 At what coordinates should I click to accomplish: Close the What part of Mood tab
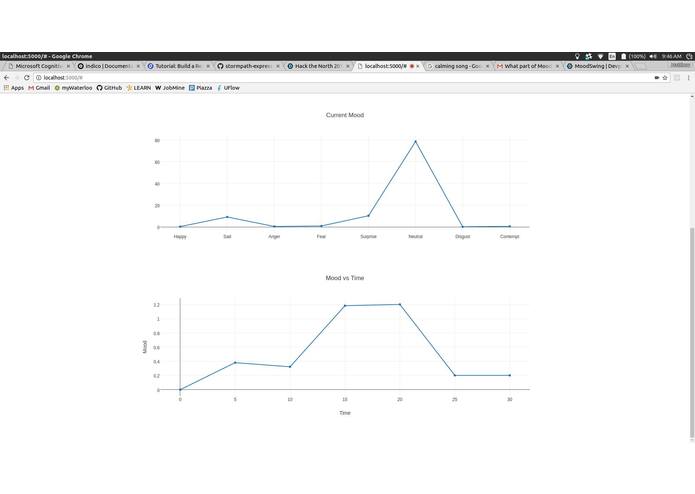[x=558, y=66]
